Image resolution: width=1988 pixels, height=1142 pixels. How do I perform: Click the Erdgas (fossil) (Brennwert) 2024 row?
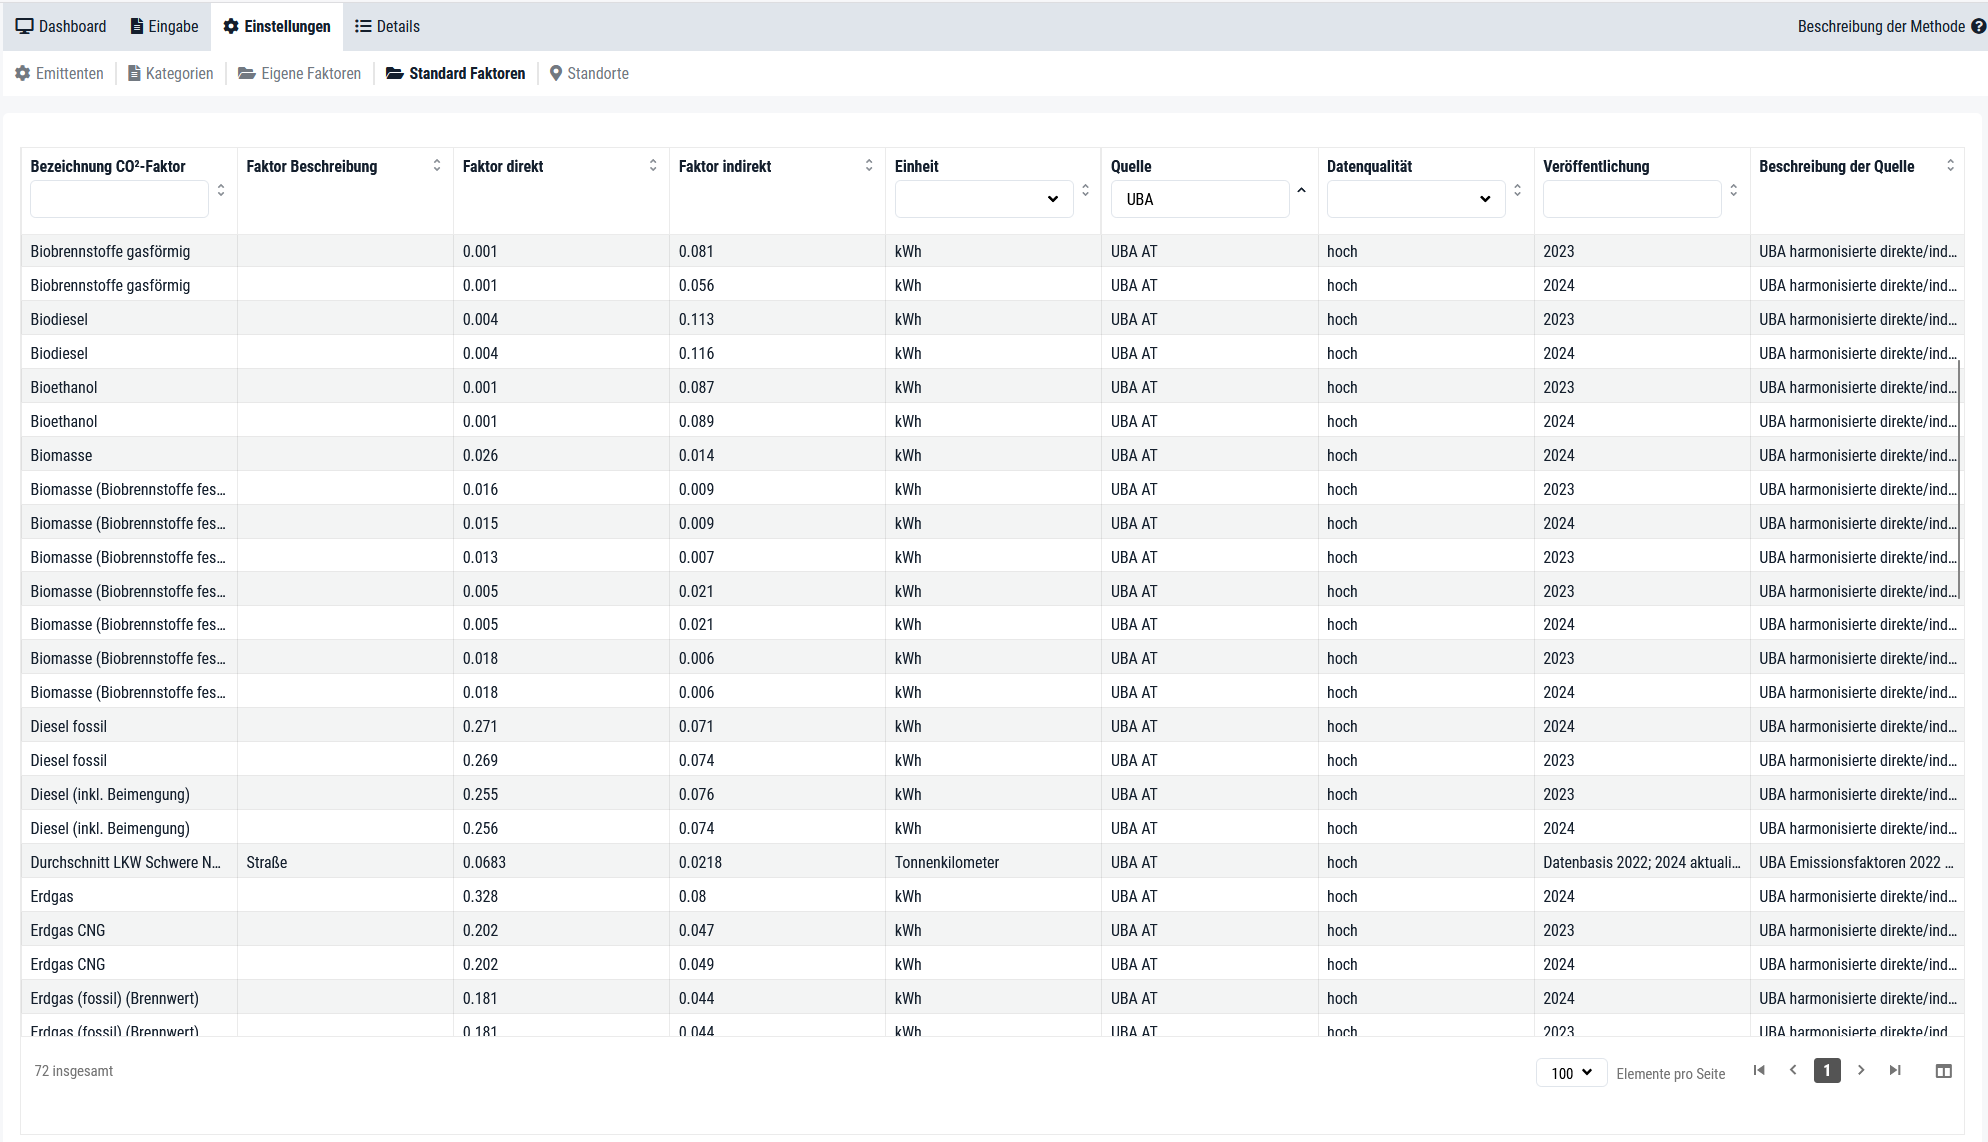pos(992,998)
